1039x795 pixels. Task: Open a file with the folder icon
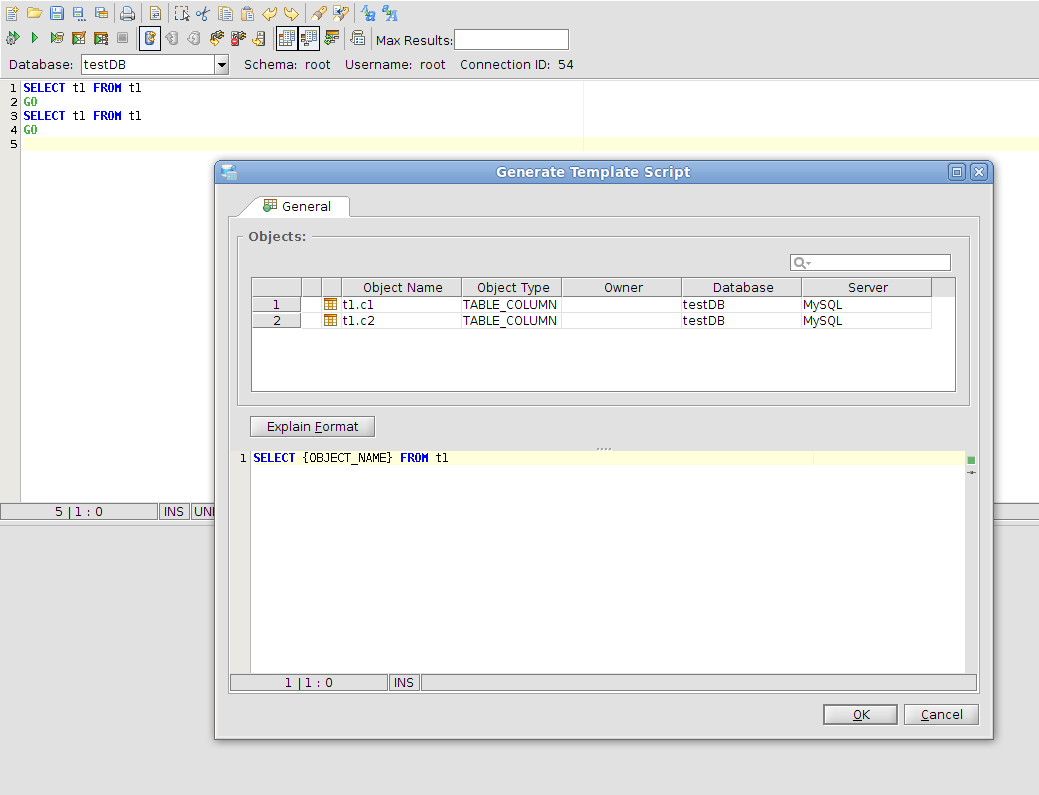pos(34,13)
